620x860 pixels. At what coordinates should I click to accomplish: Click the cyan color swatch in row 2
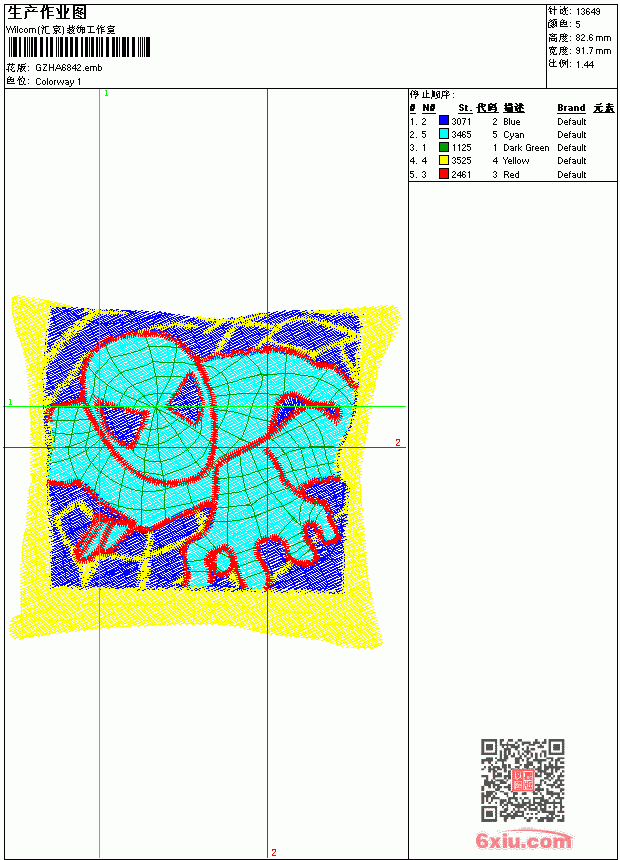(444, 134)
